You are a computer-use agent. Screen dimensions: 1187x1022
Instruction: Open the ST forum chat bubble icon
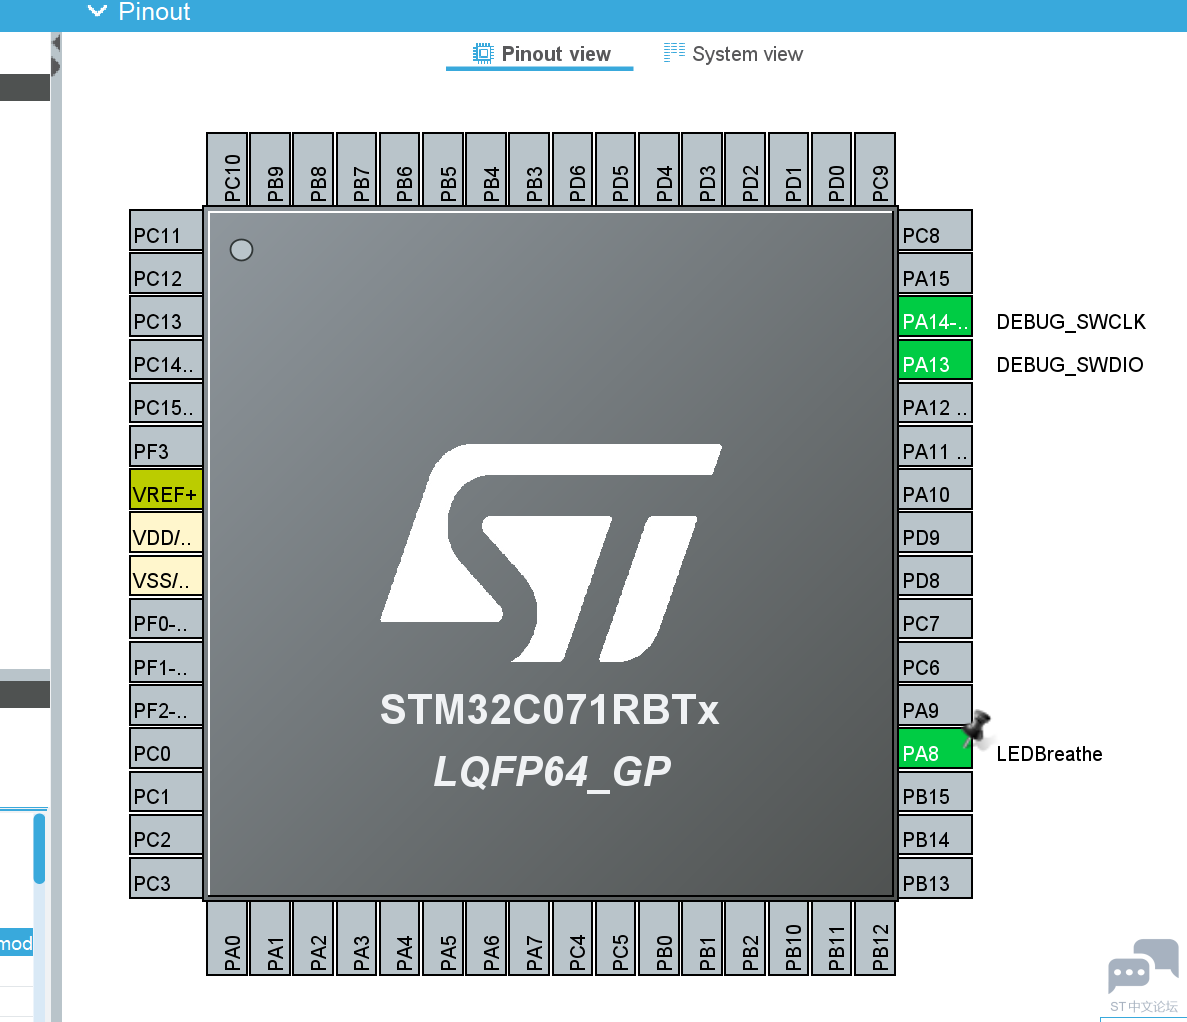(1143, 967)
